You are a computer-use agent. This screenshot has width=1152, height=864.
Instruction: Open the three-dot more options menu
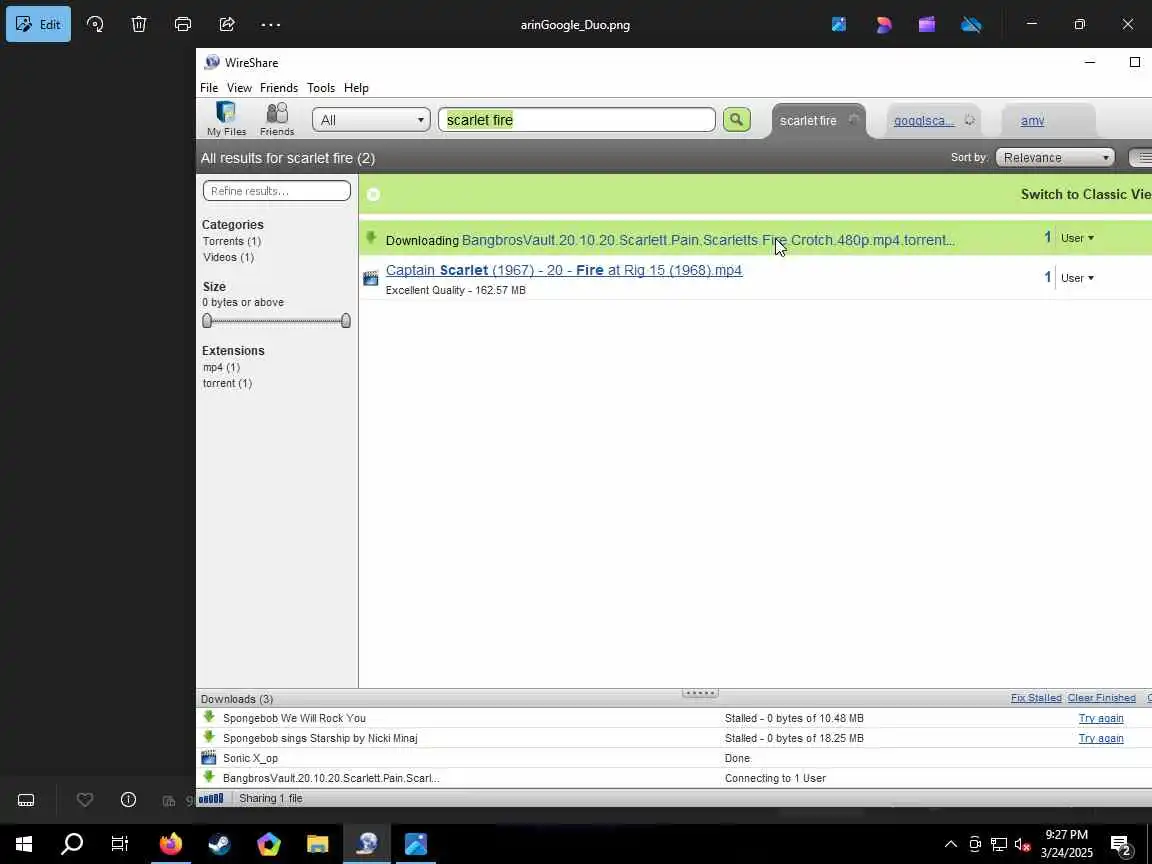(x=270, y=24)
